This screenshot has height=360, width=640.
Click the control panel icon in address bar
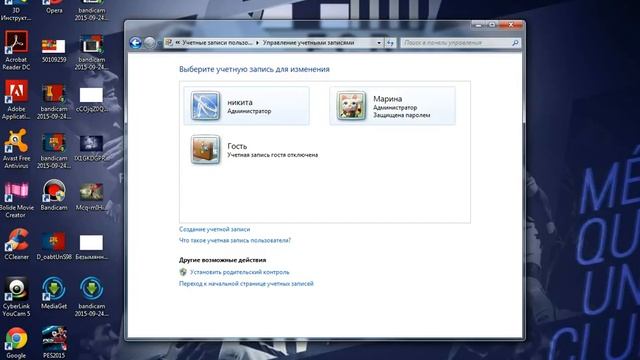[169, 42]
